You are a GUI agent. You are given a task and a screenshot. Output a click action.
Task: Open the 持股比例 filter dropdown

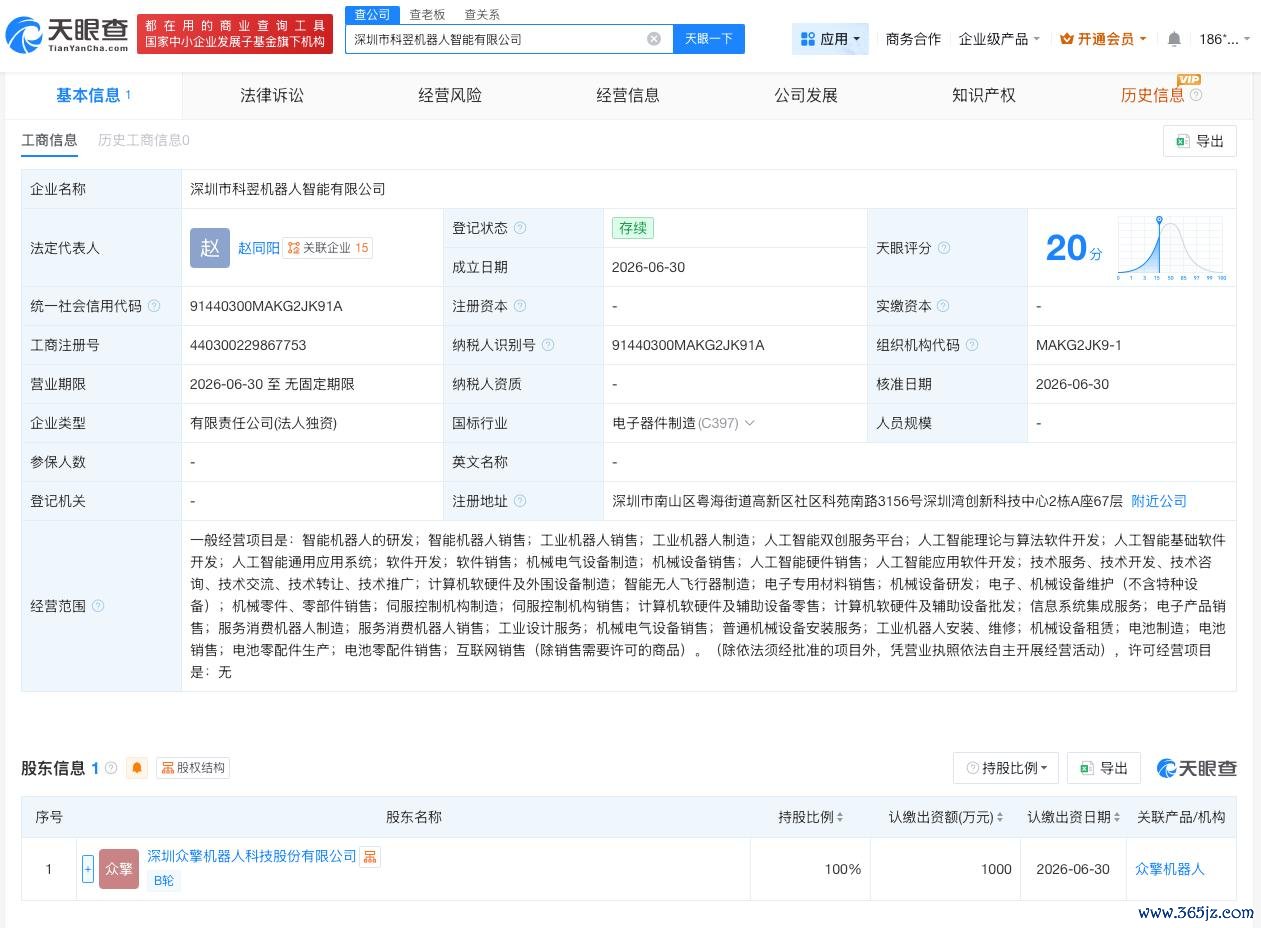pyautogui.click(x=1006, y=768)
